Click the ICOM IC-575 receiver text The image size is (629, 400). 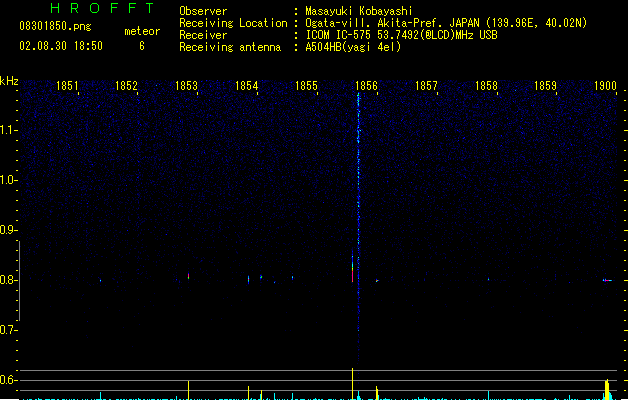(401, 35)
